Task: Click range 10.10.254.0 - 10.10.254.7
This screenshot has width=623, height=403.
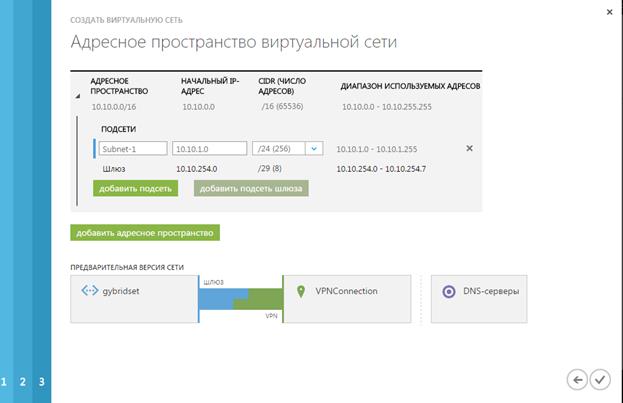Action: click(x=381, y=169)
